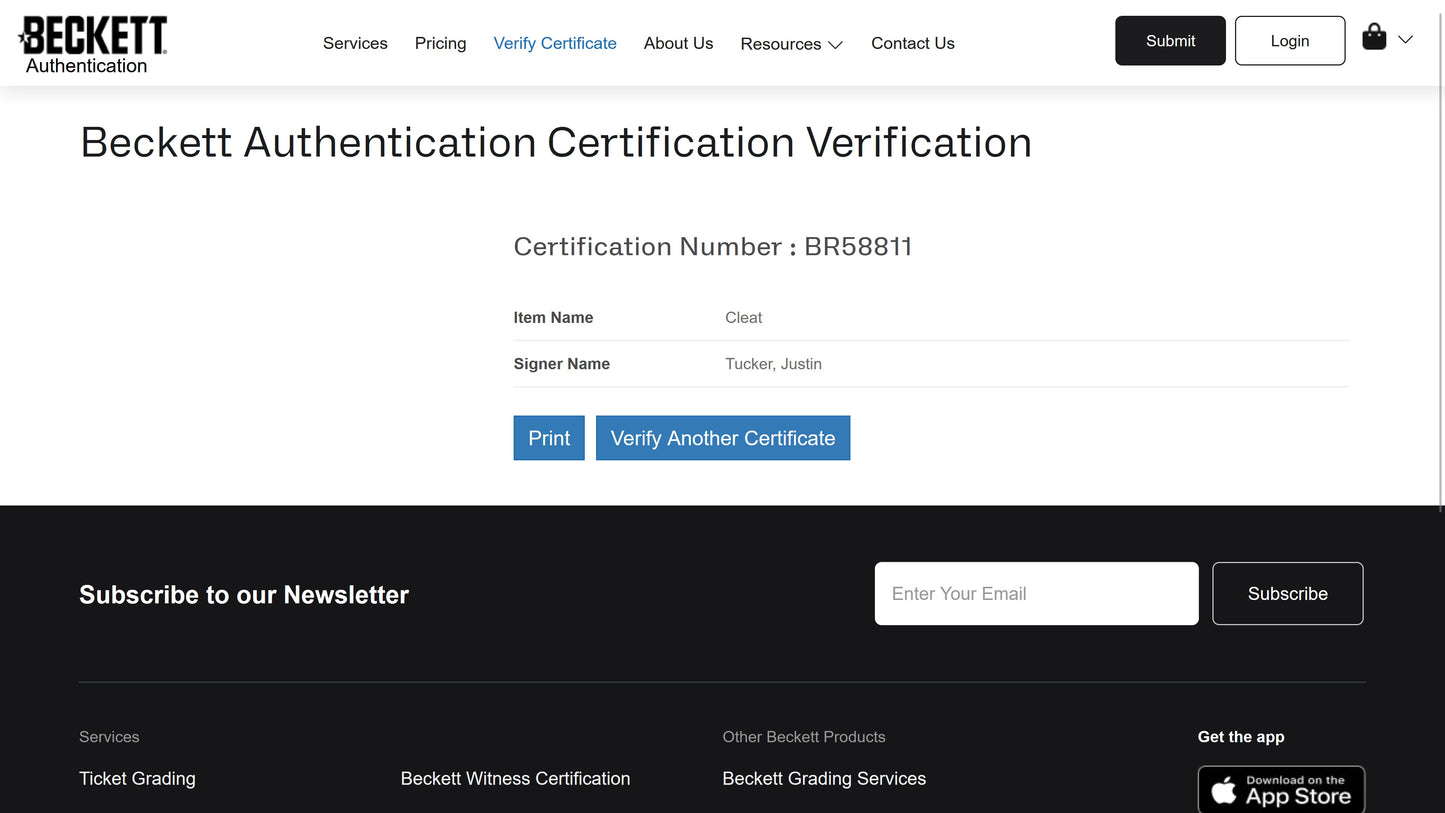Open the Services menu item
The height and width of the screenshot is (813, 1445).
coord(355,43)
